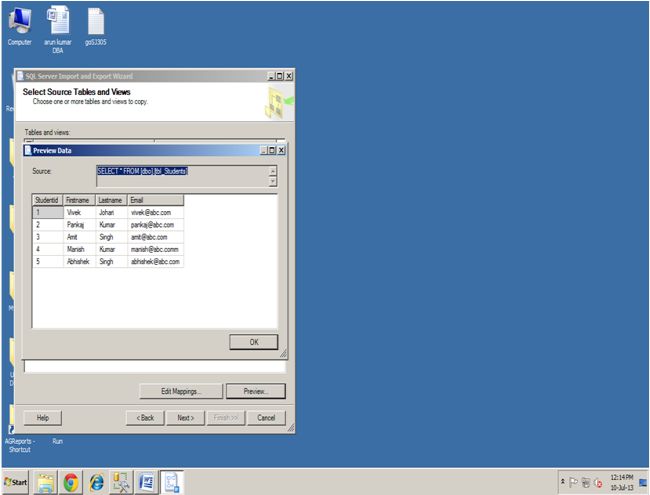Image resolution: width=650 pixels, height=495 pixels.
Task: Open the arun kumar DBA document icon
Action: [58, 29]
